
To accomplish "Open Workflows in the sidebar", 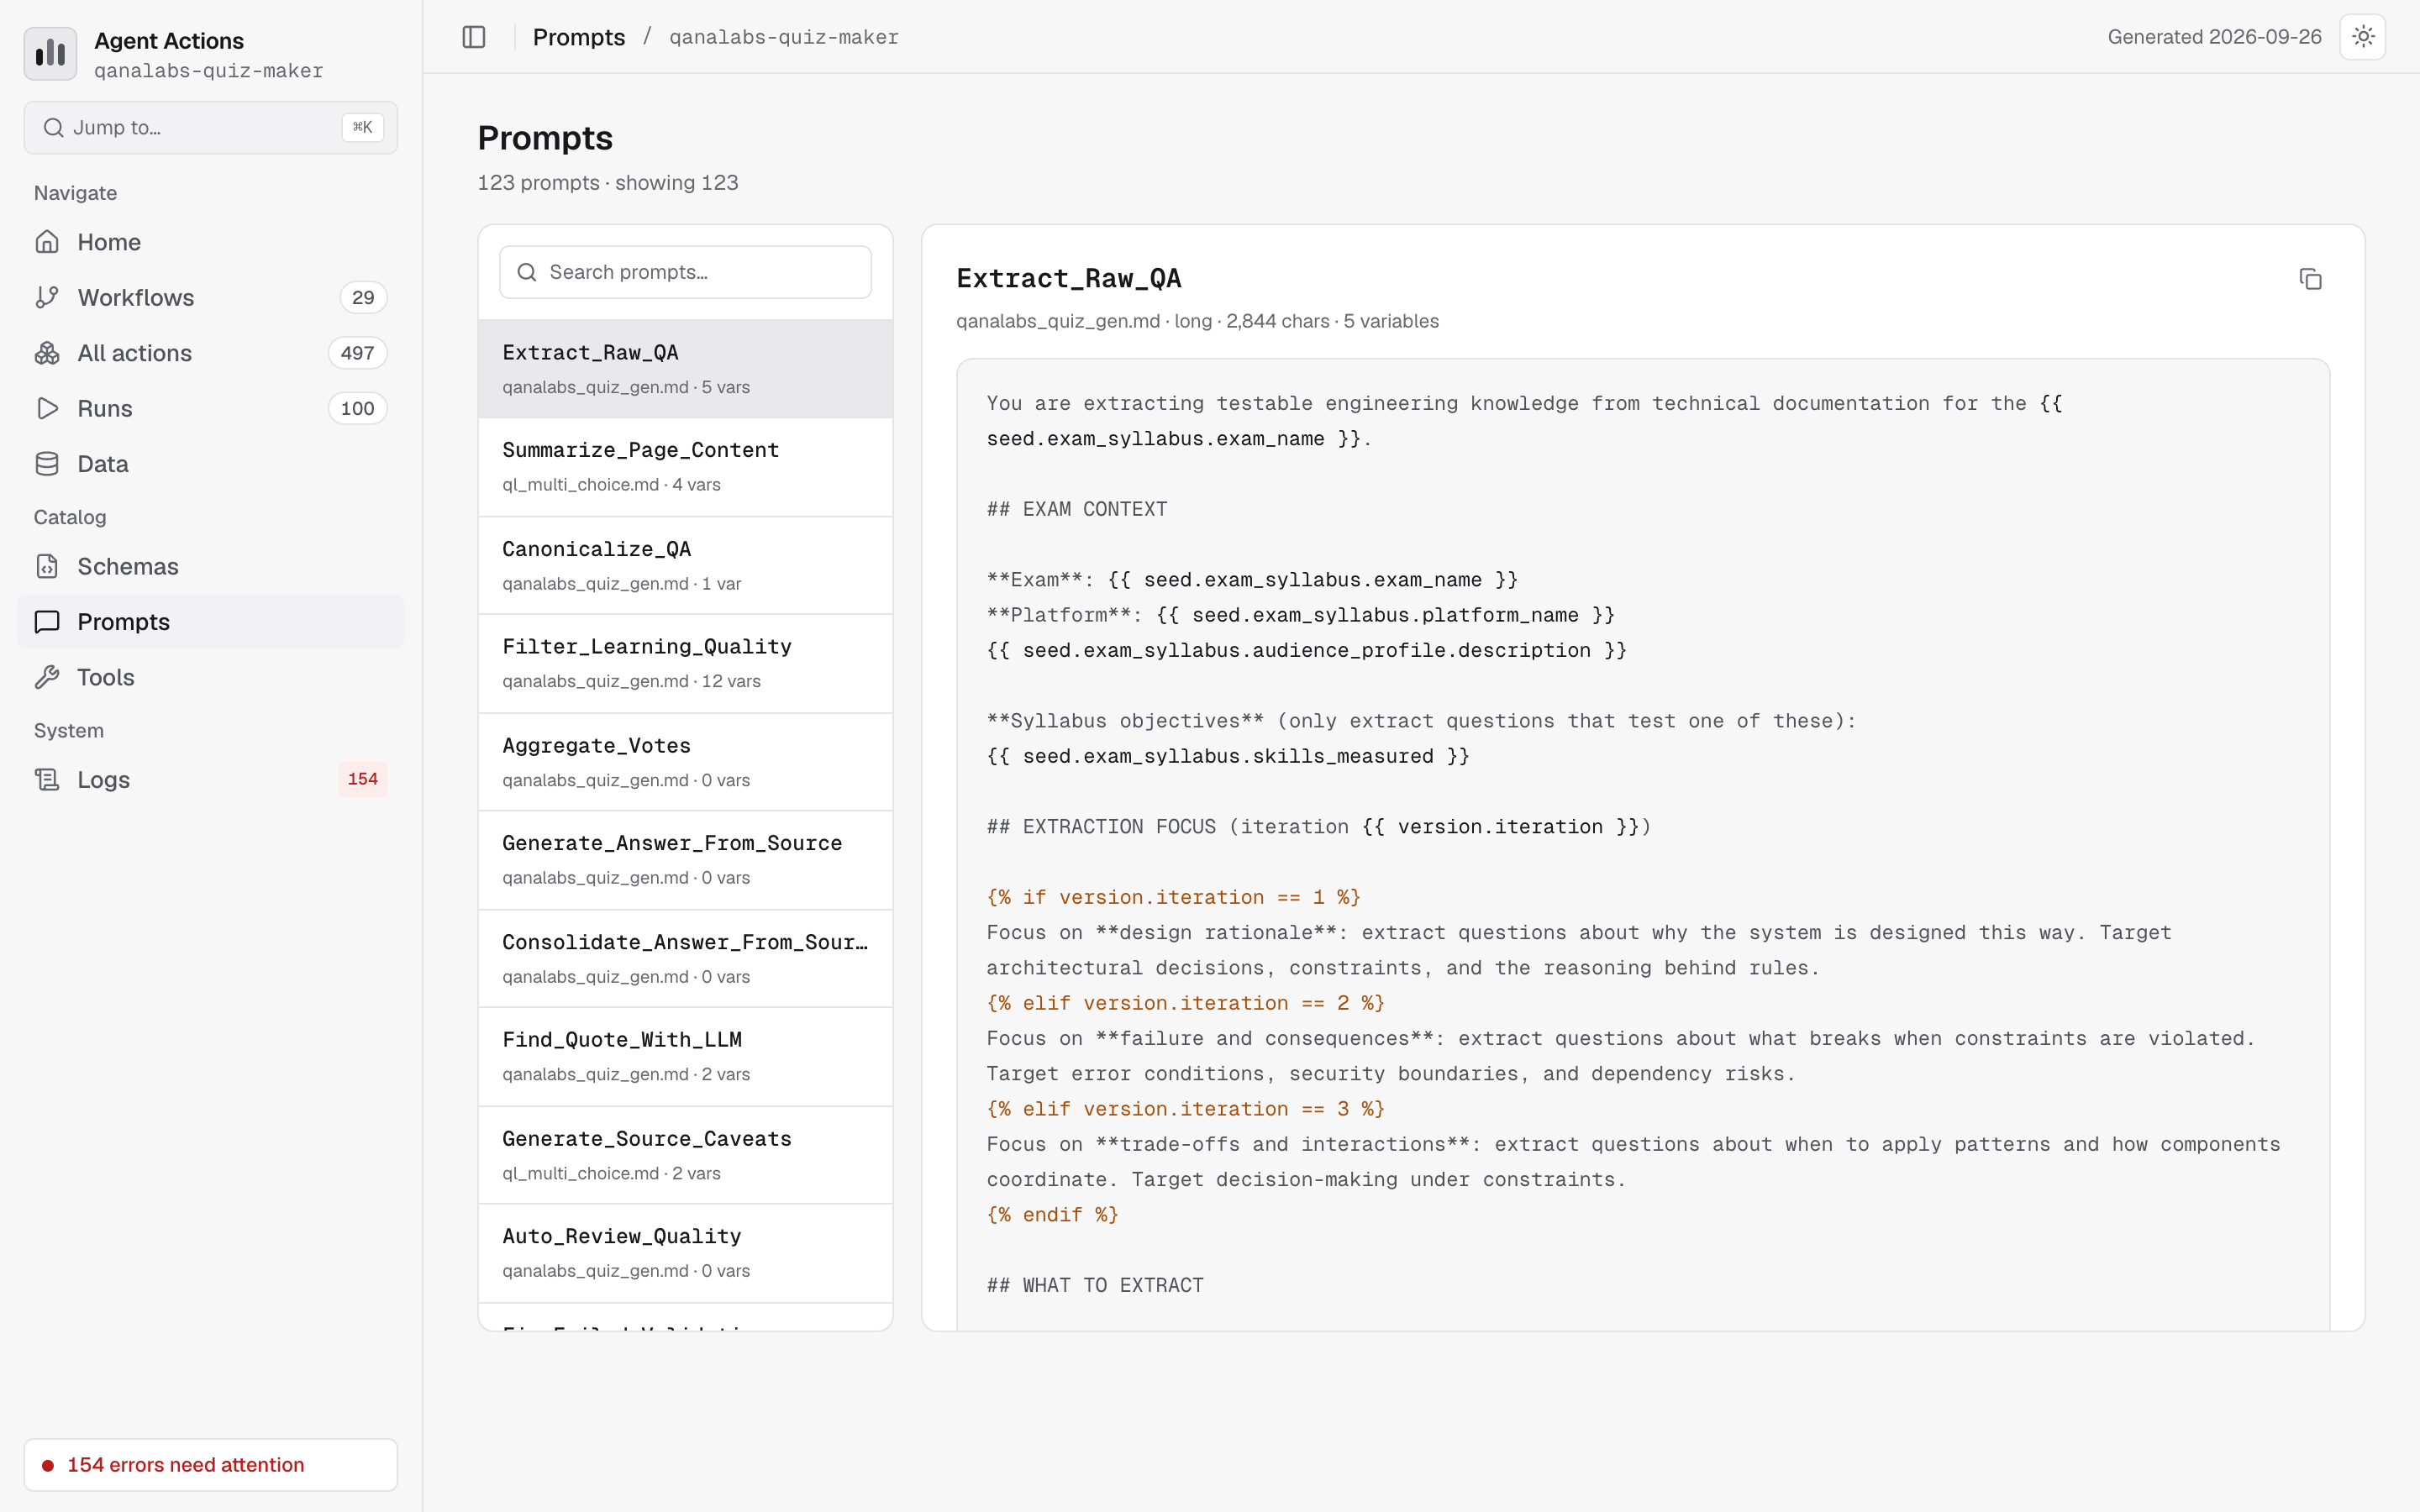I will tap(211, 297).
